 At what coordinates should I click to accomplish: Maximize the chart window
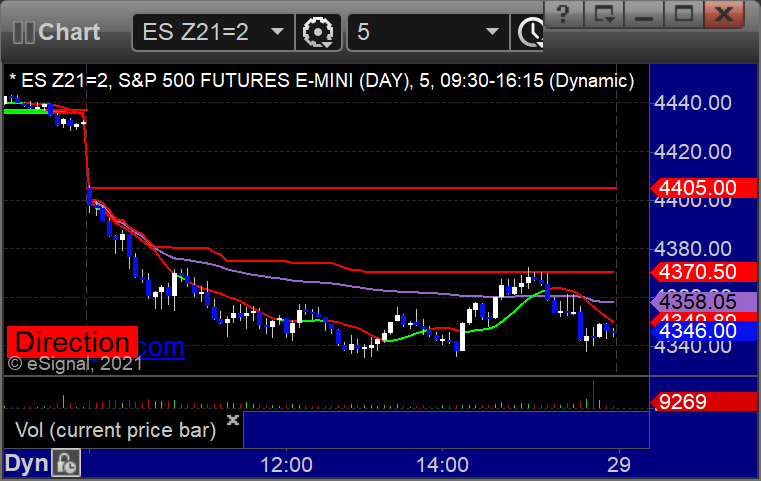684,14
